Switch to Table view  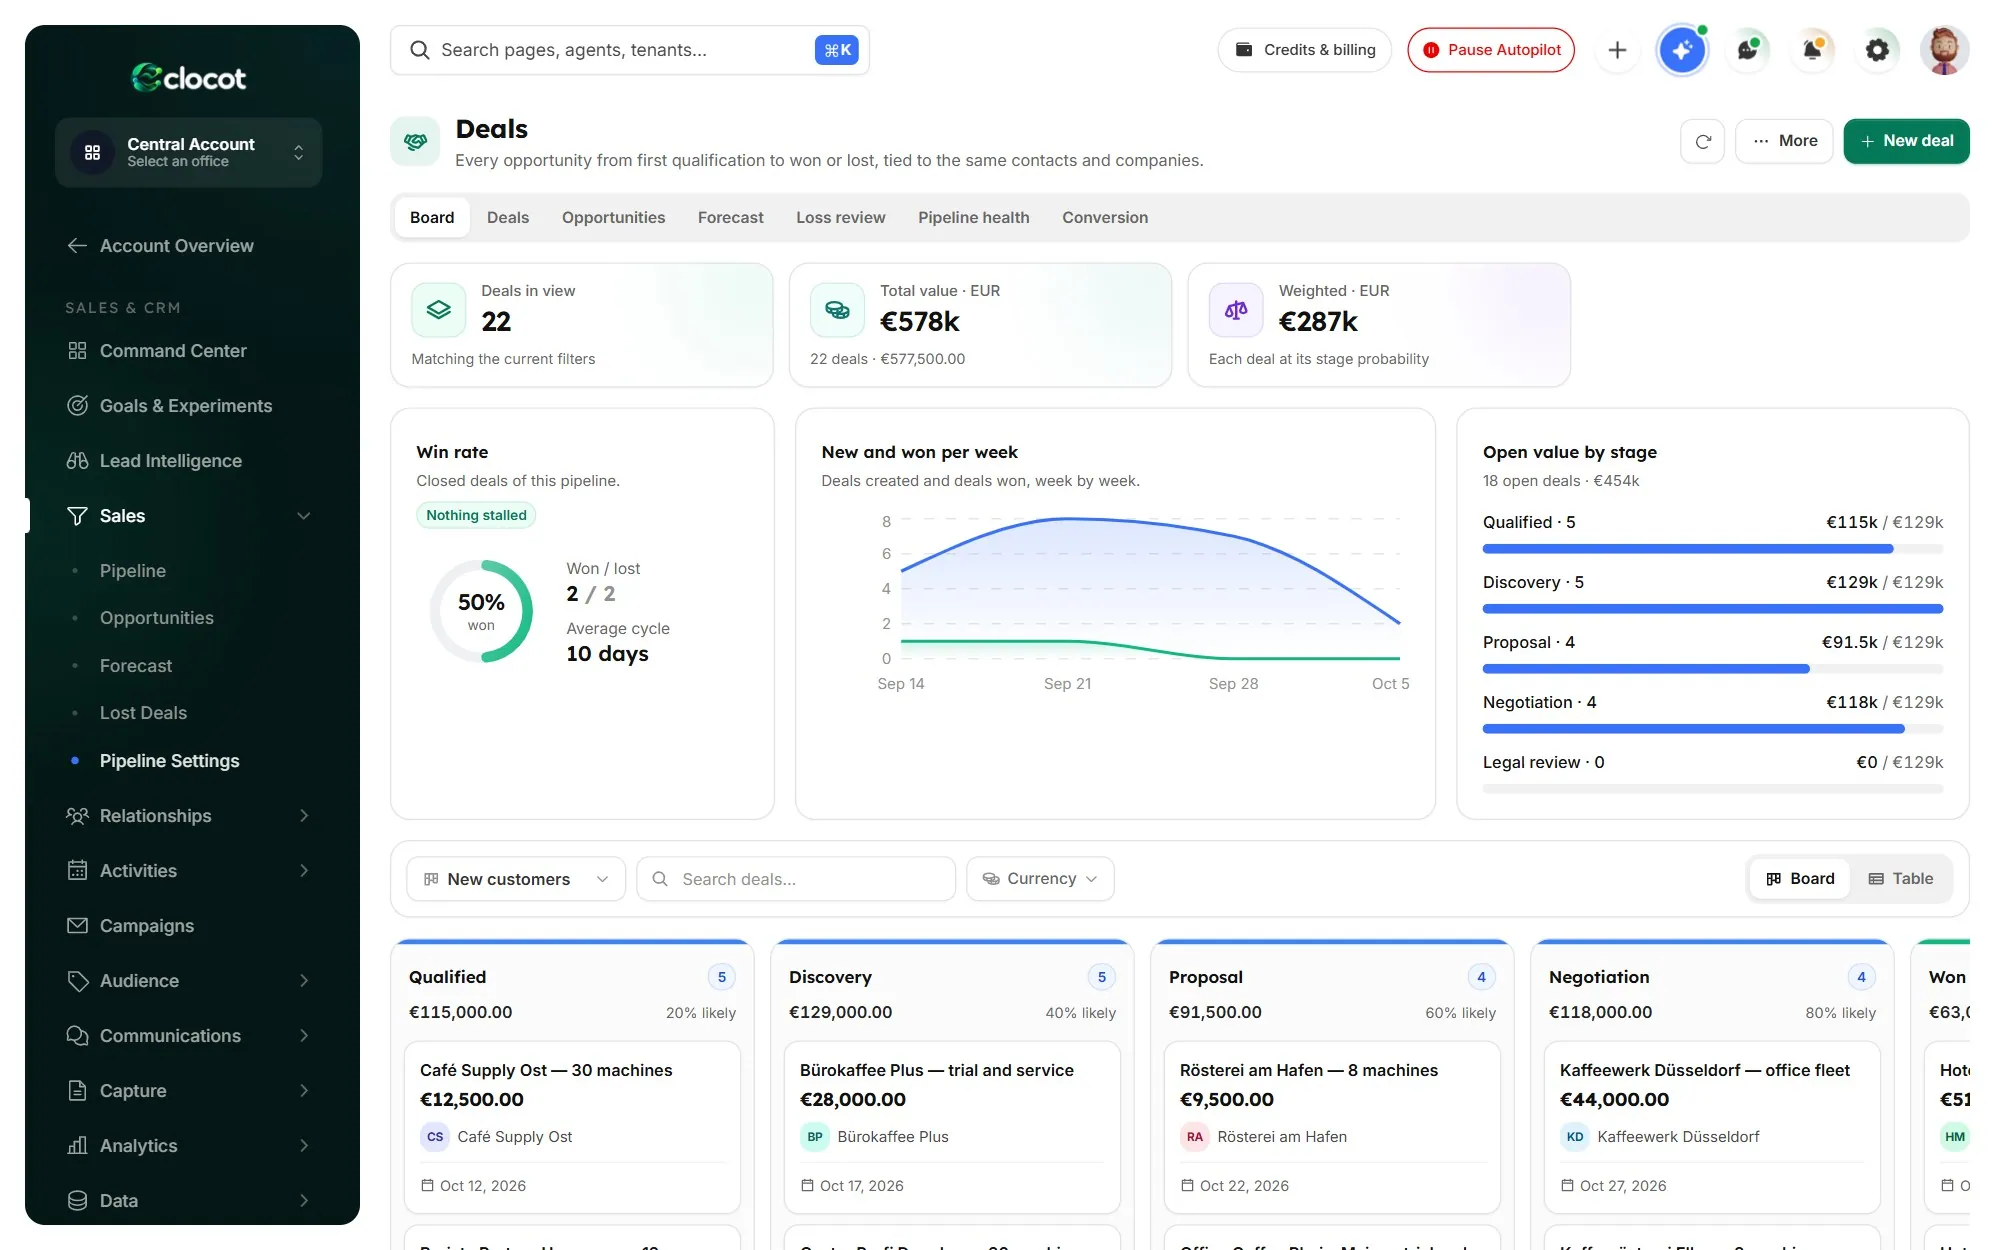(1900, 879)
